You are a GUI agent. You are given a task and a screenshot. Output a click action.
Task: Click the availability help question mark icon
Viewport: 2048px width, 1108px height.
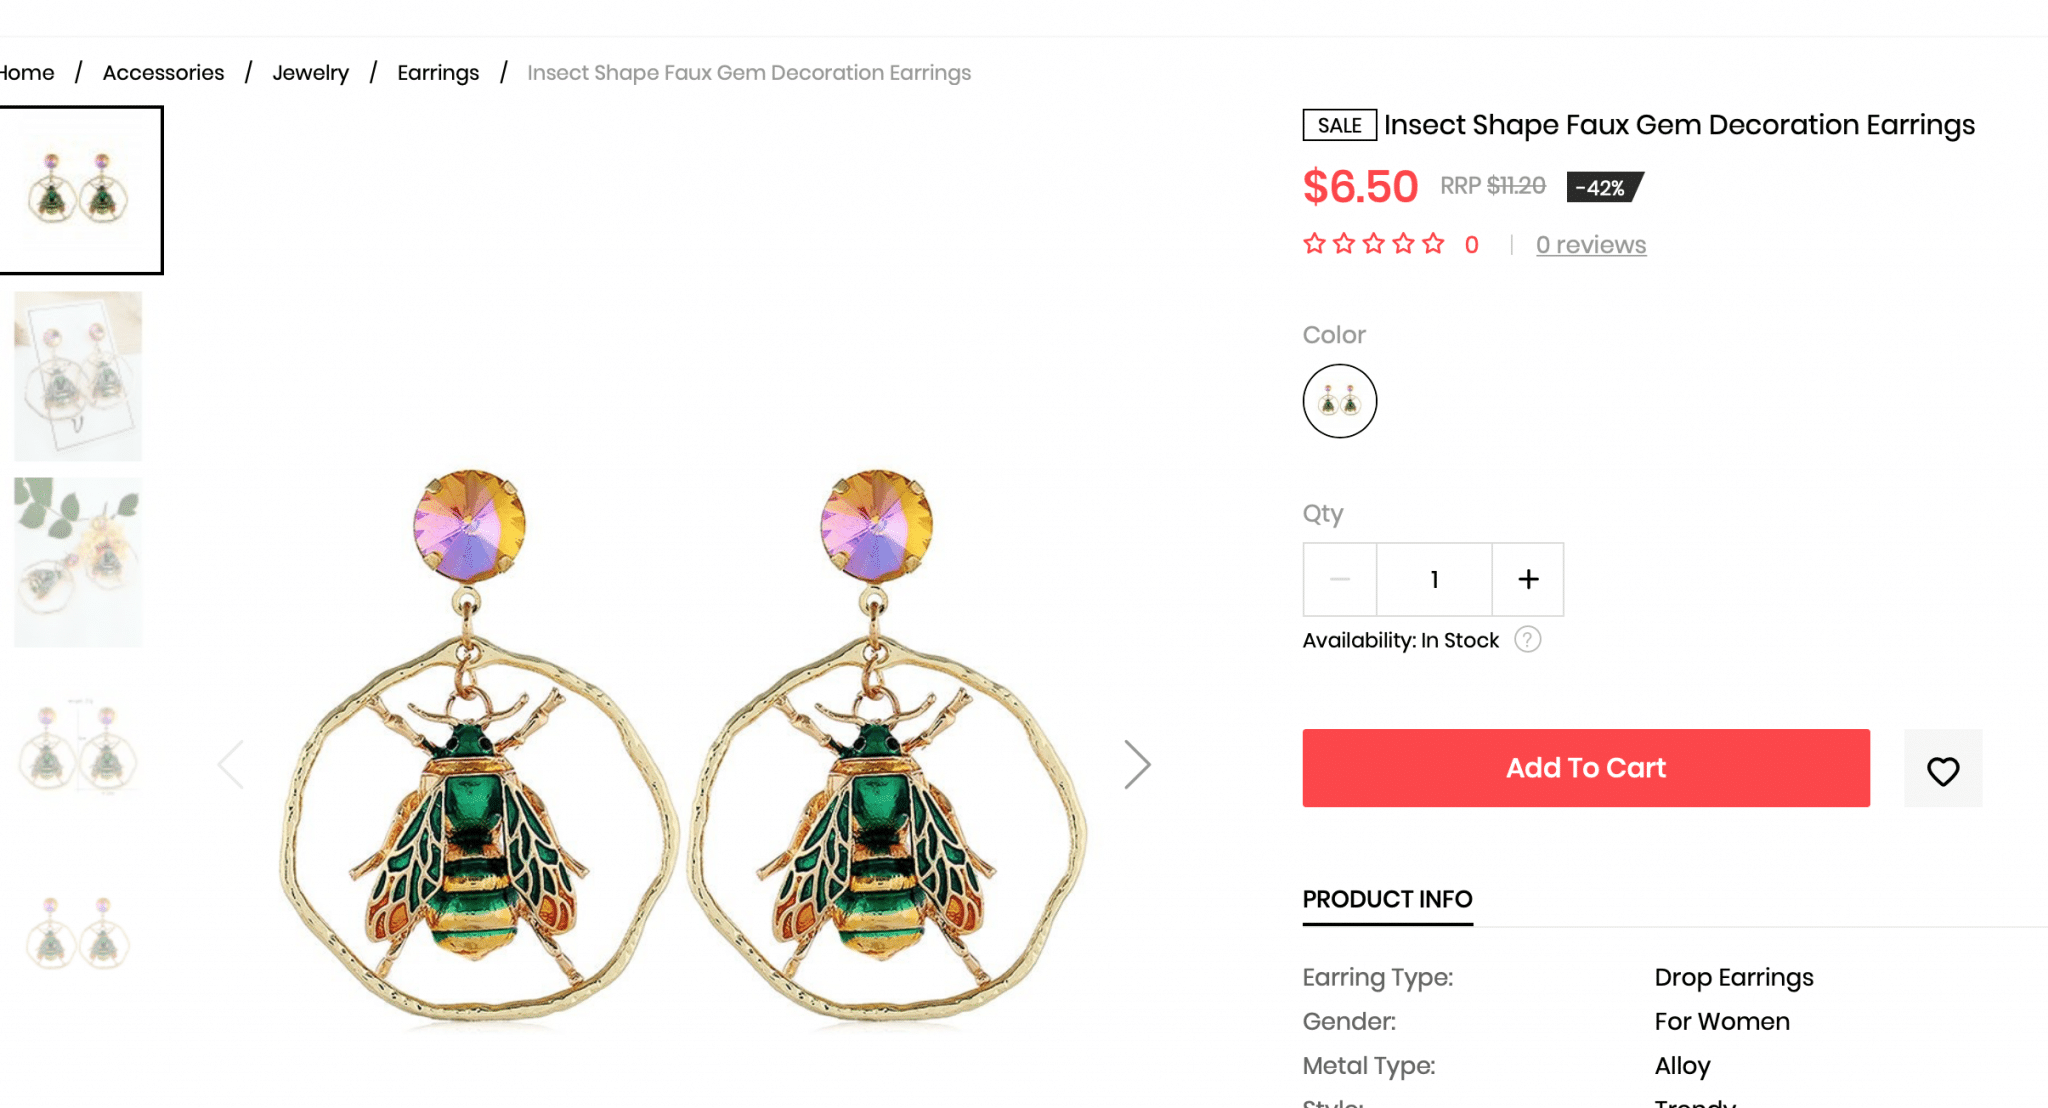pyautogui.click(x=1527, y=640)
